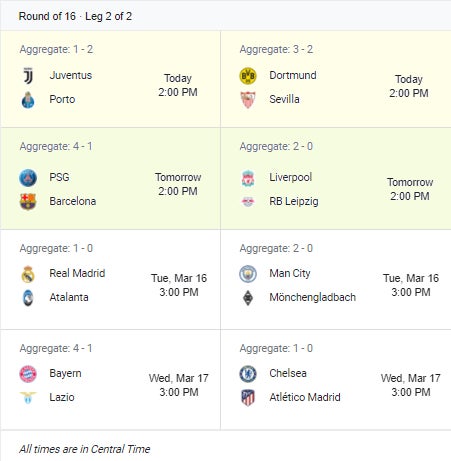This screenshot has width=451, height=461.
Task: Open the Lazio team name link
Action: point(62,397)
